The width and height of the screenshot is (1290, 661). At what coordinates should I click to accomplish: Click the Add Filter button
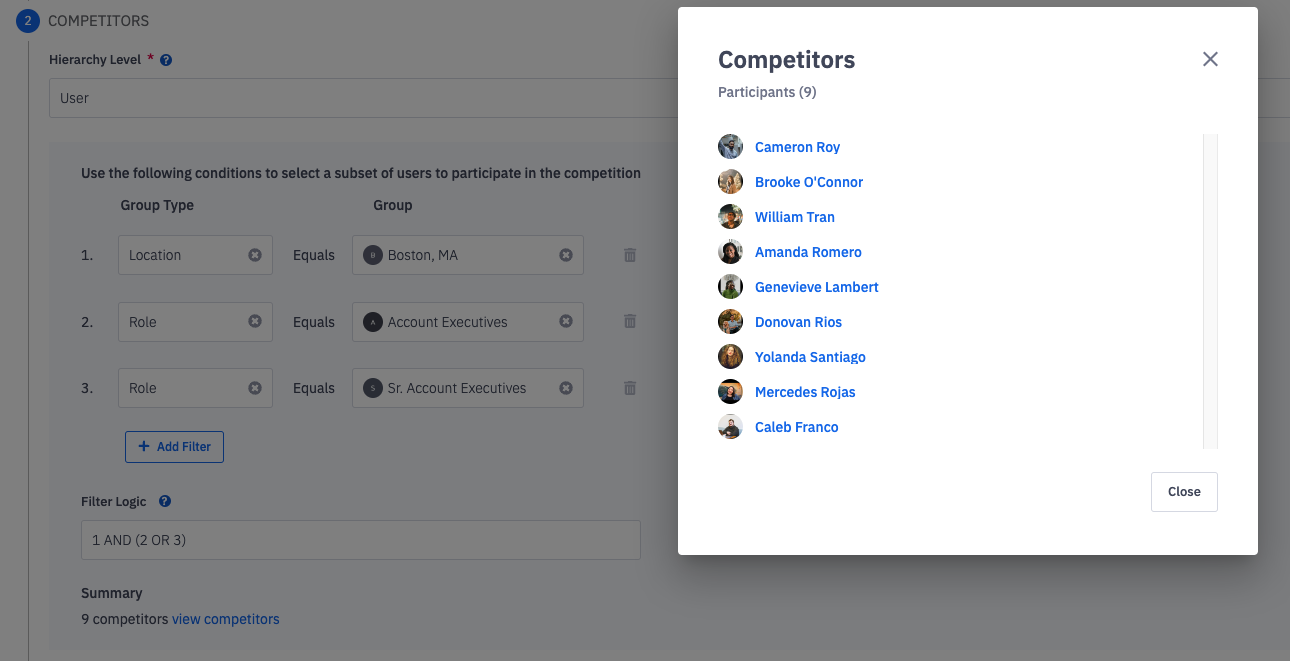tap(174, 447)
